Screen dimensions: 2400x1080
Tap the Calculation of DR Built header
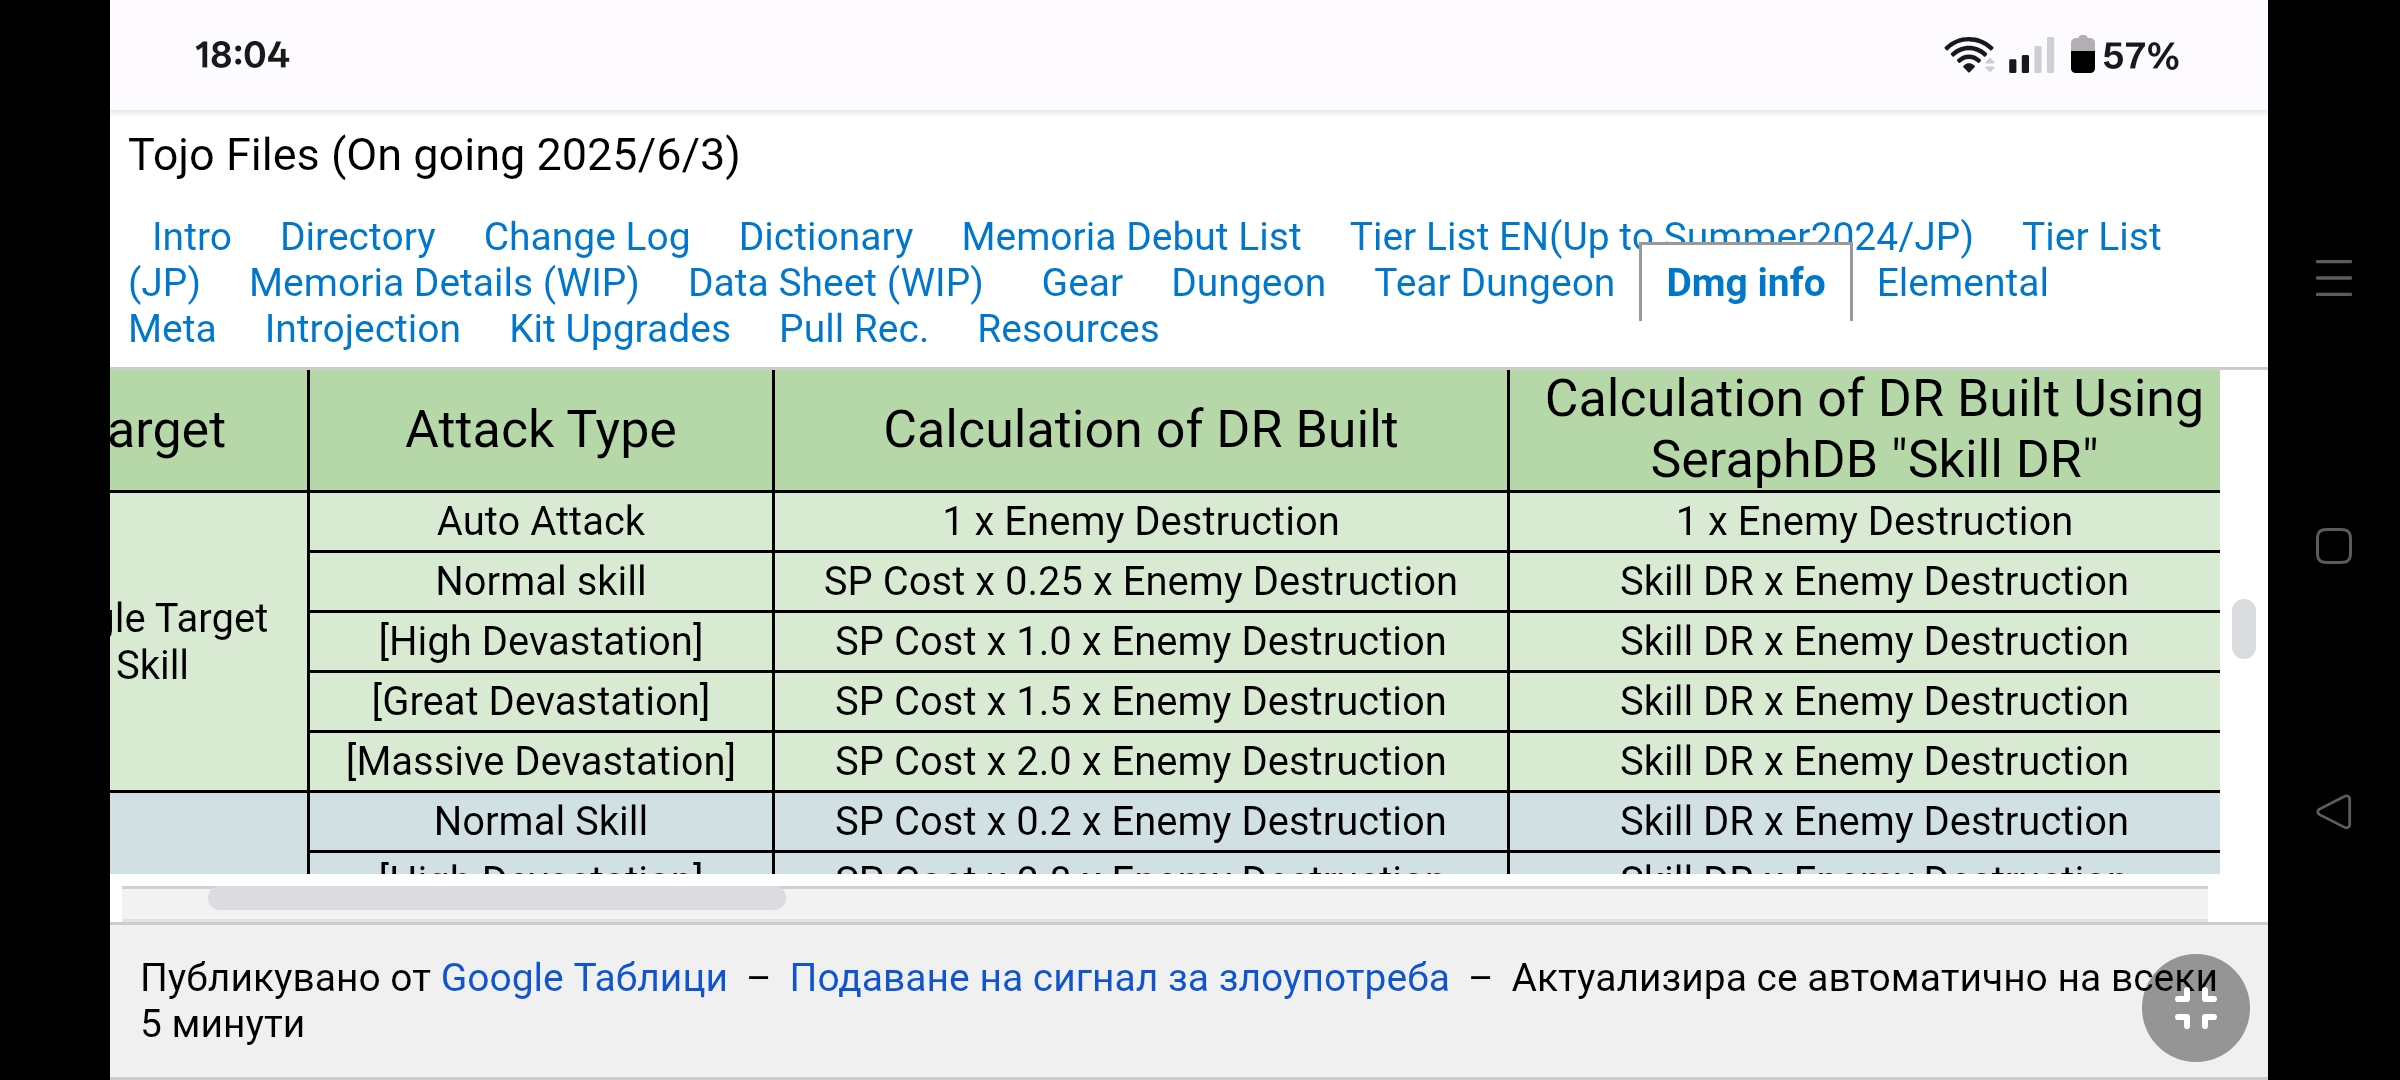[x=1140, y=430]
